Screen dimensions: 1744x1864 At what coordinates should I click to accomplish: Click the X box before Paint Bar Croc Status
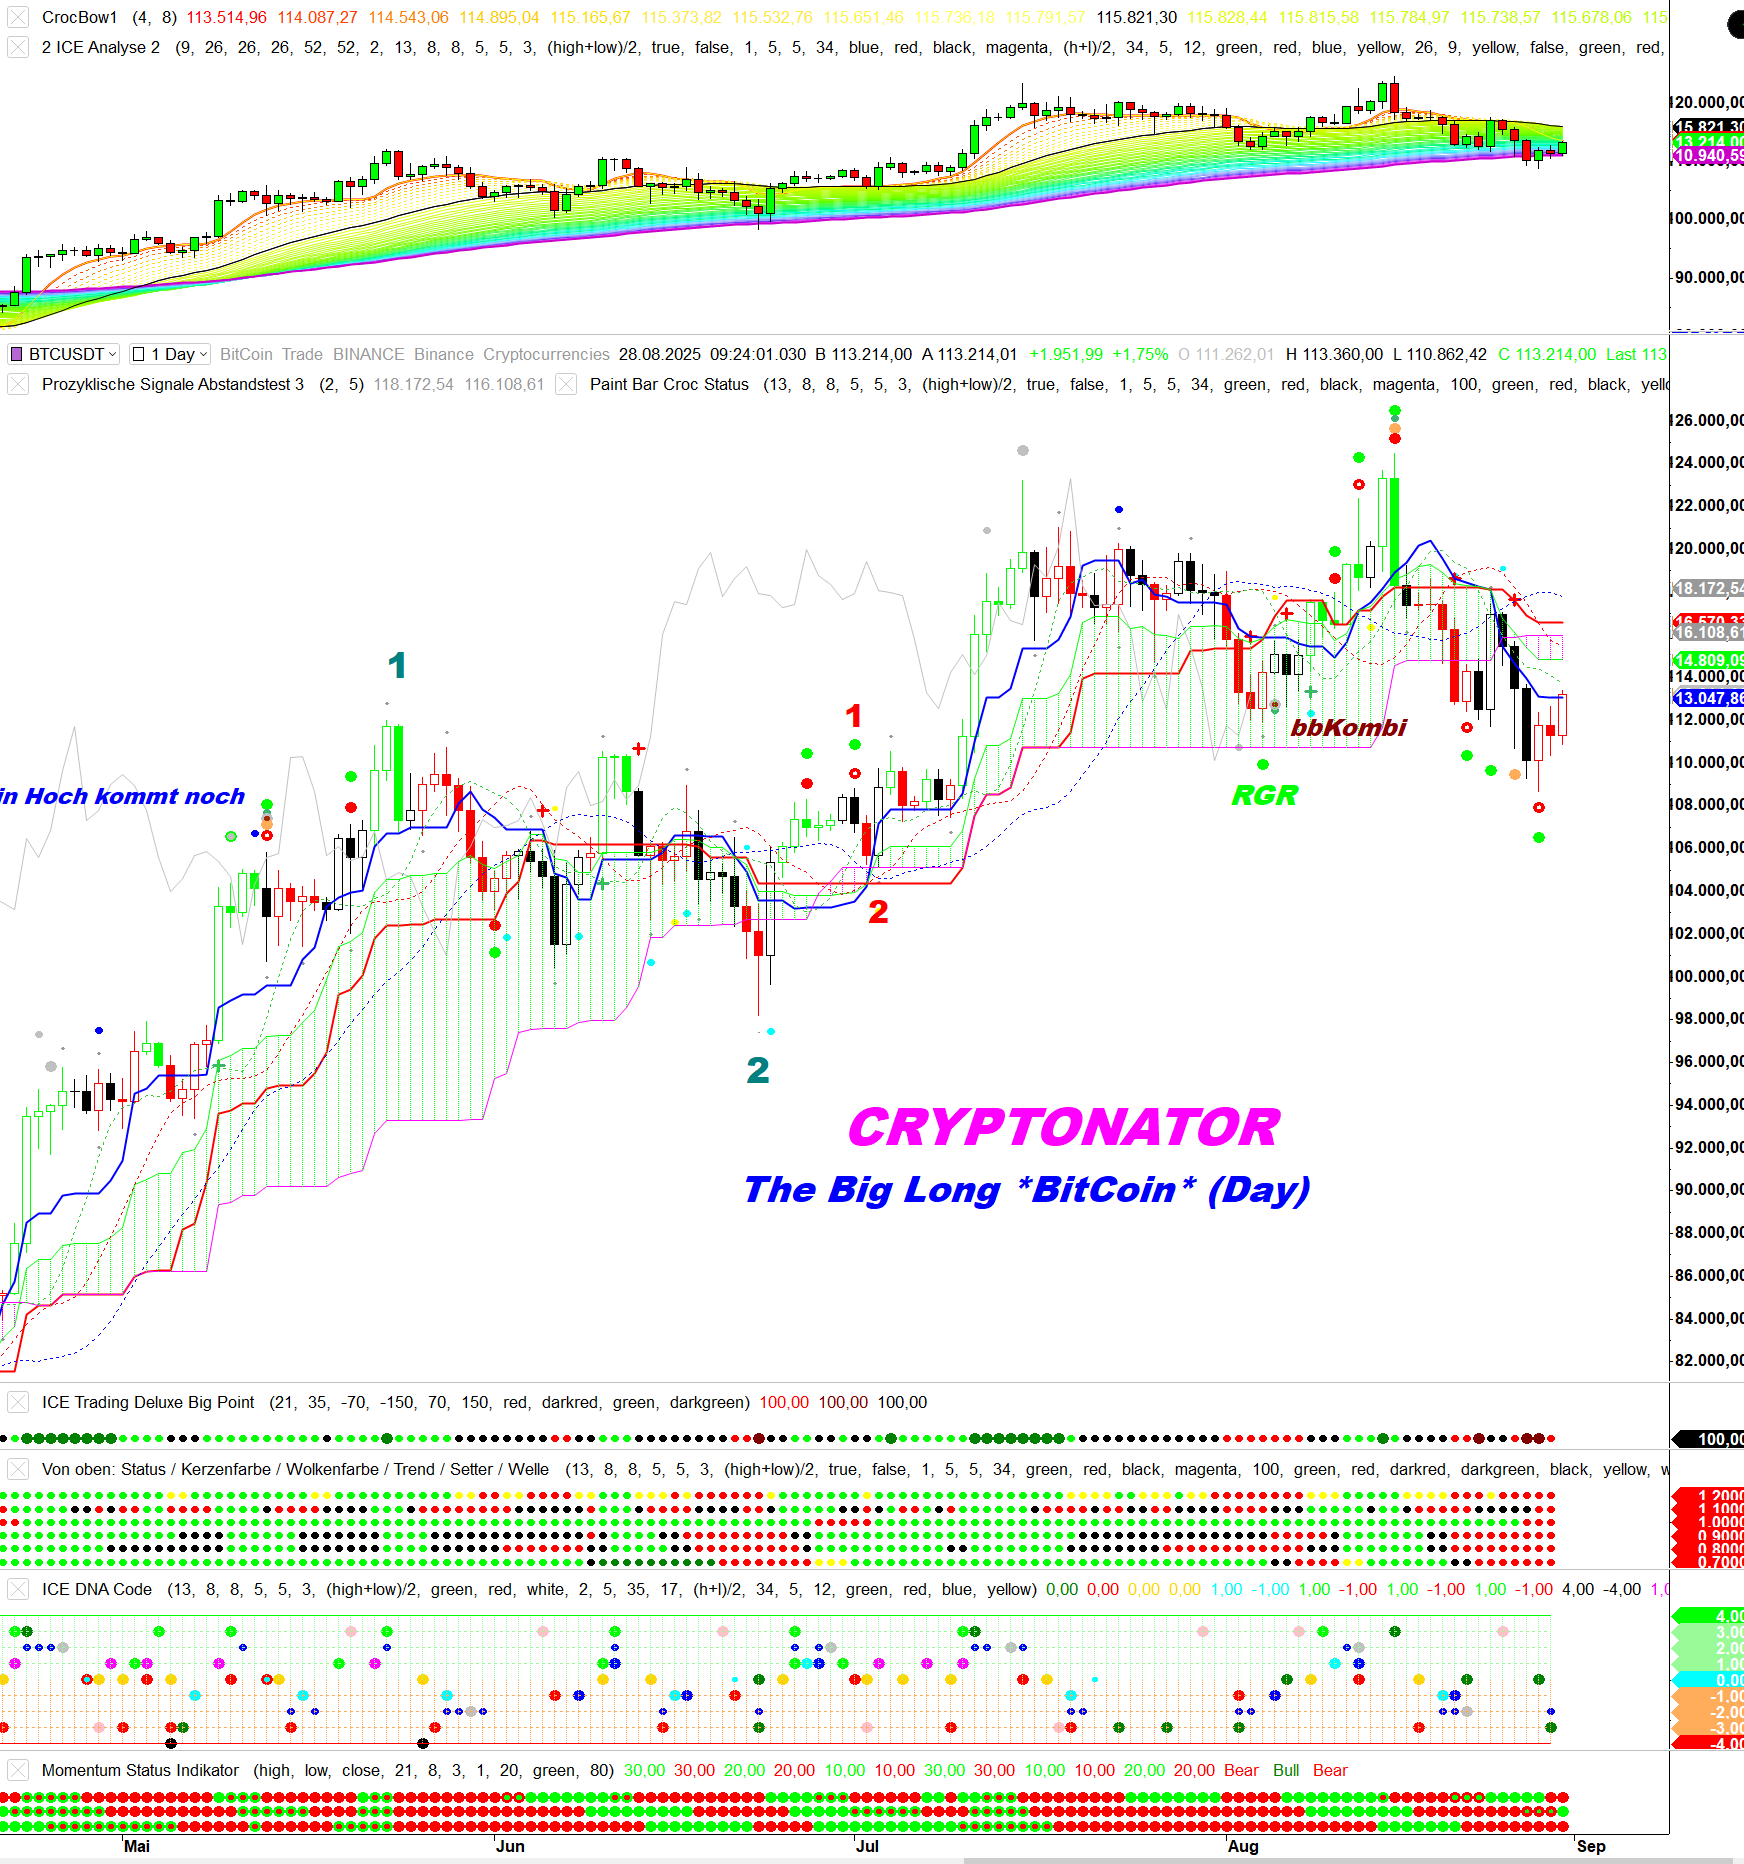[566, 384]
